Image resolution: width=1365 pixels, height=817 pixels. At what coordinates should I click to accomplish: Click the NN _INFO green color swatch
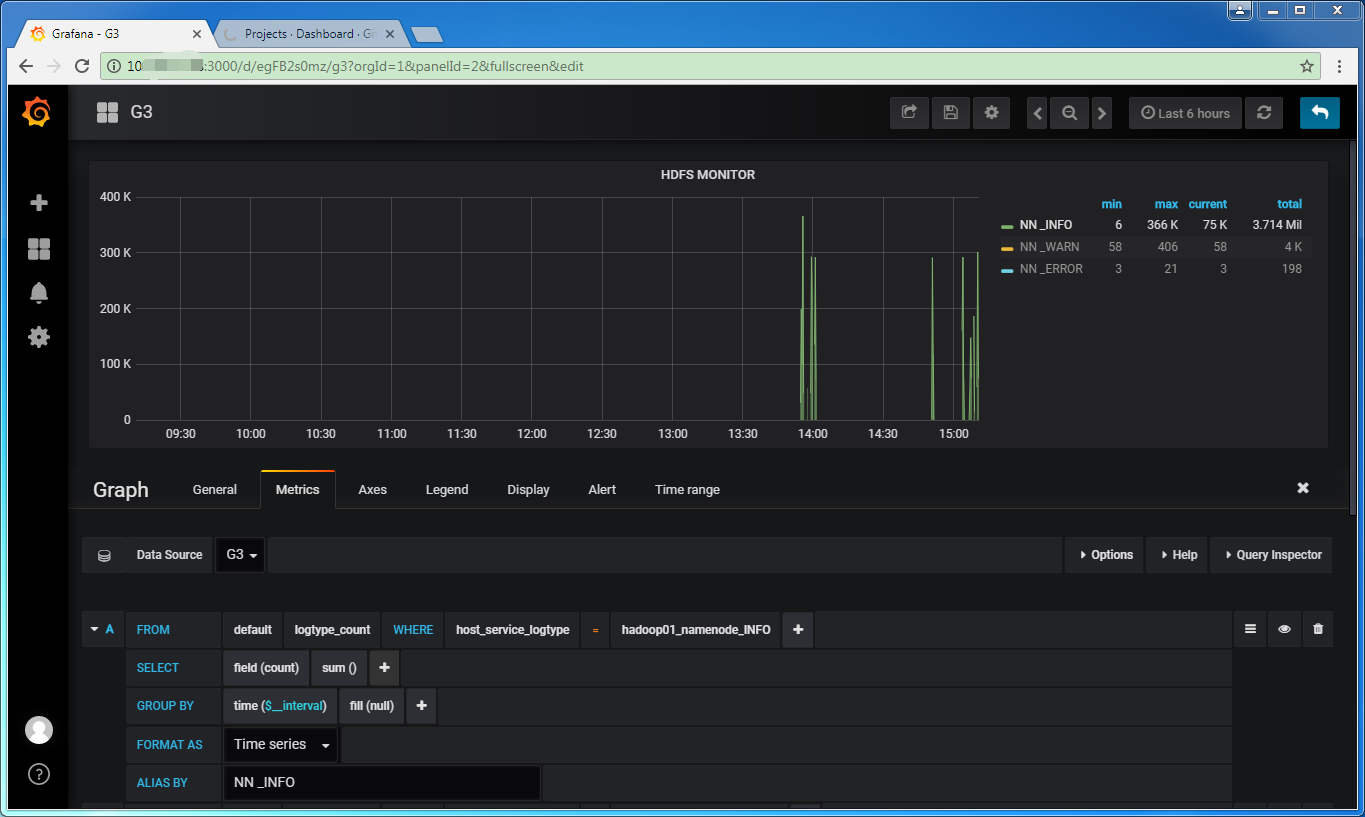[1008, 226]
